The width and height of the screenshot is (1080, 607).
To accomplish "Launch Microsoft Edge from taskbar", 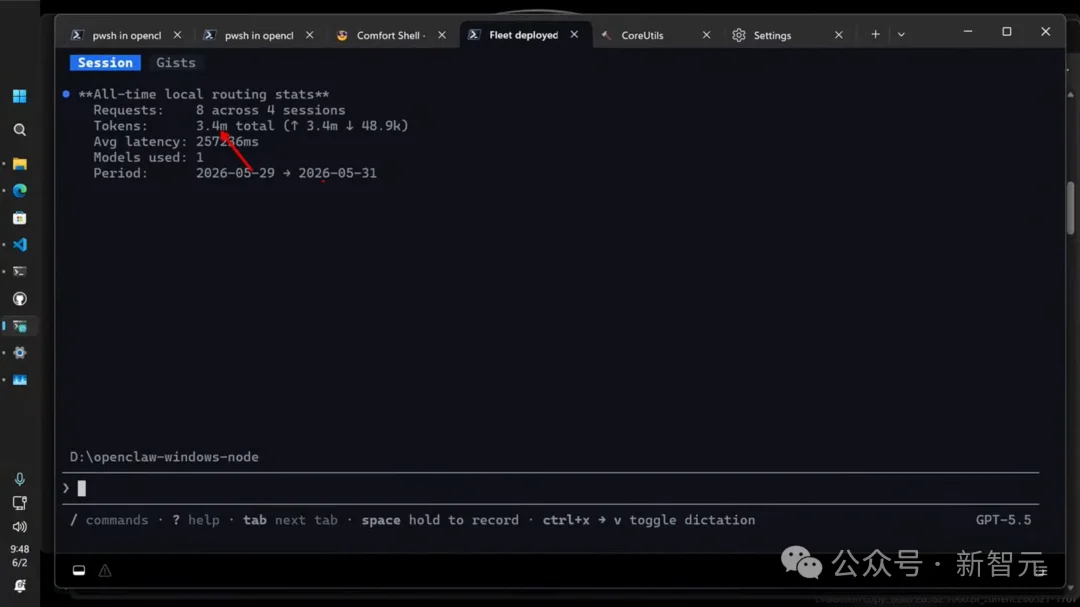I will click(x=19, y=191).
